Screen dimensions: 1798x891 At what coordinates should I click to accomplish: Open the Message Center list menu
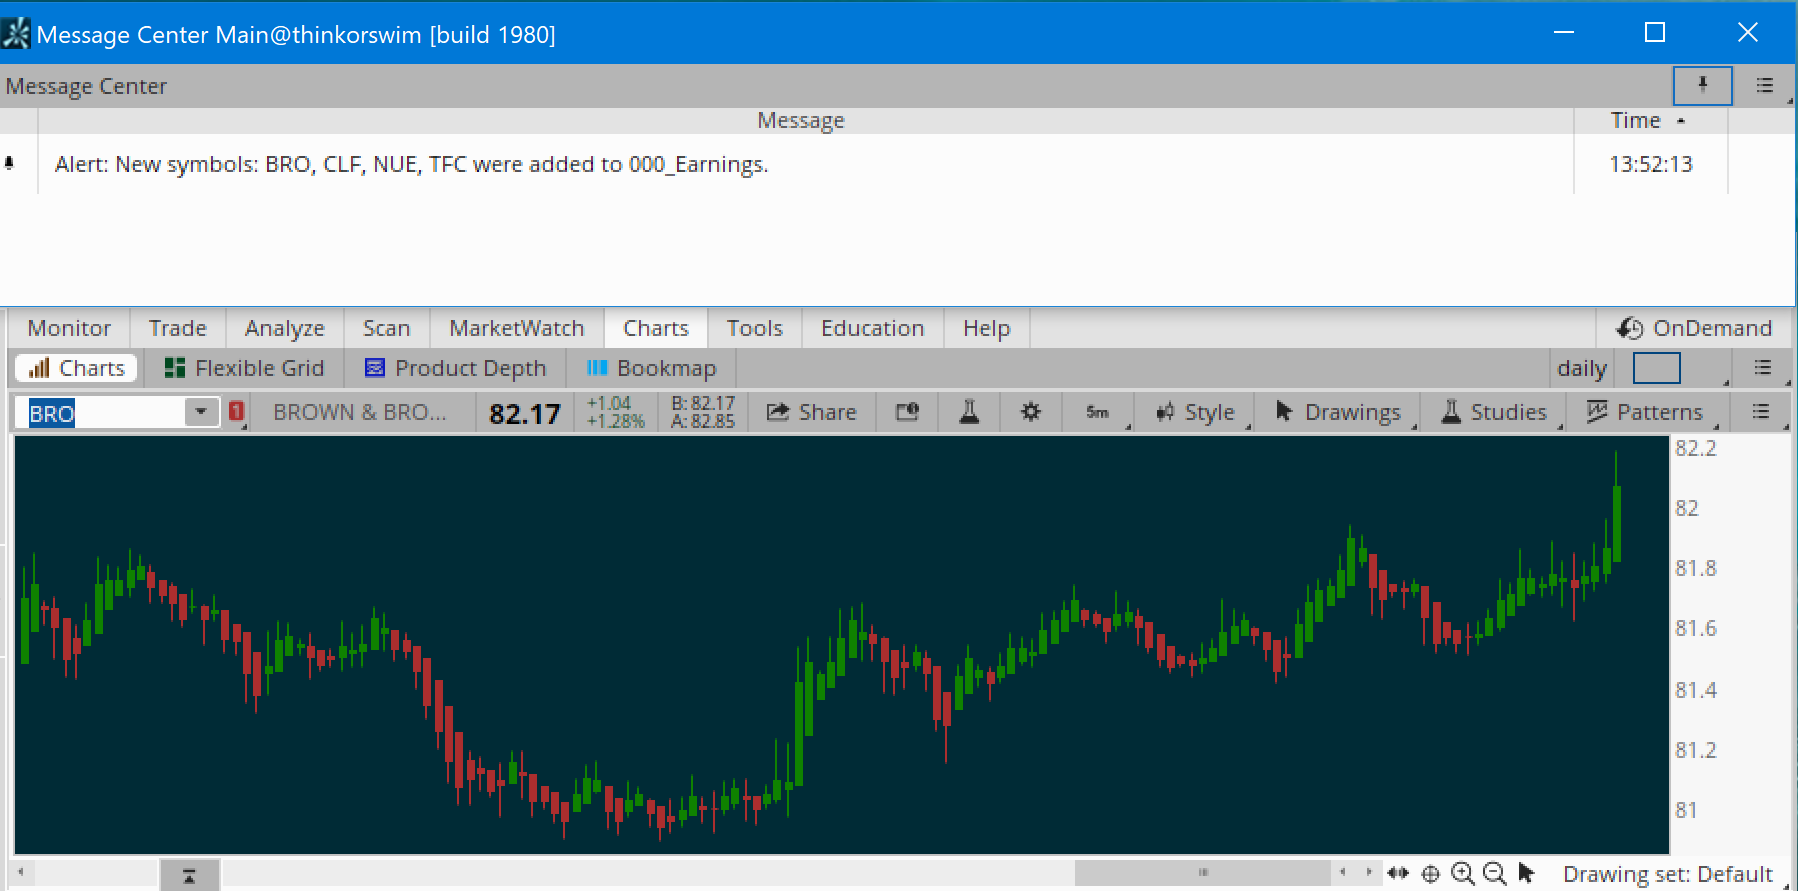point(1765,86)
